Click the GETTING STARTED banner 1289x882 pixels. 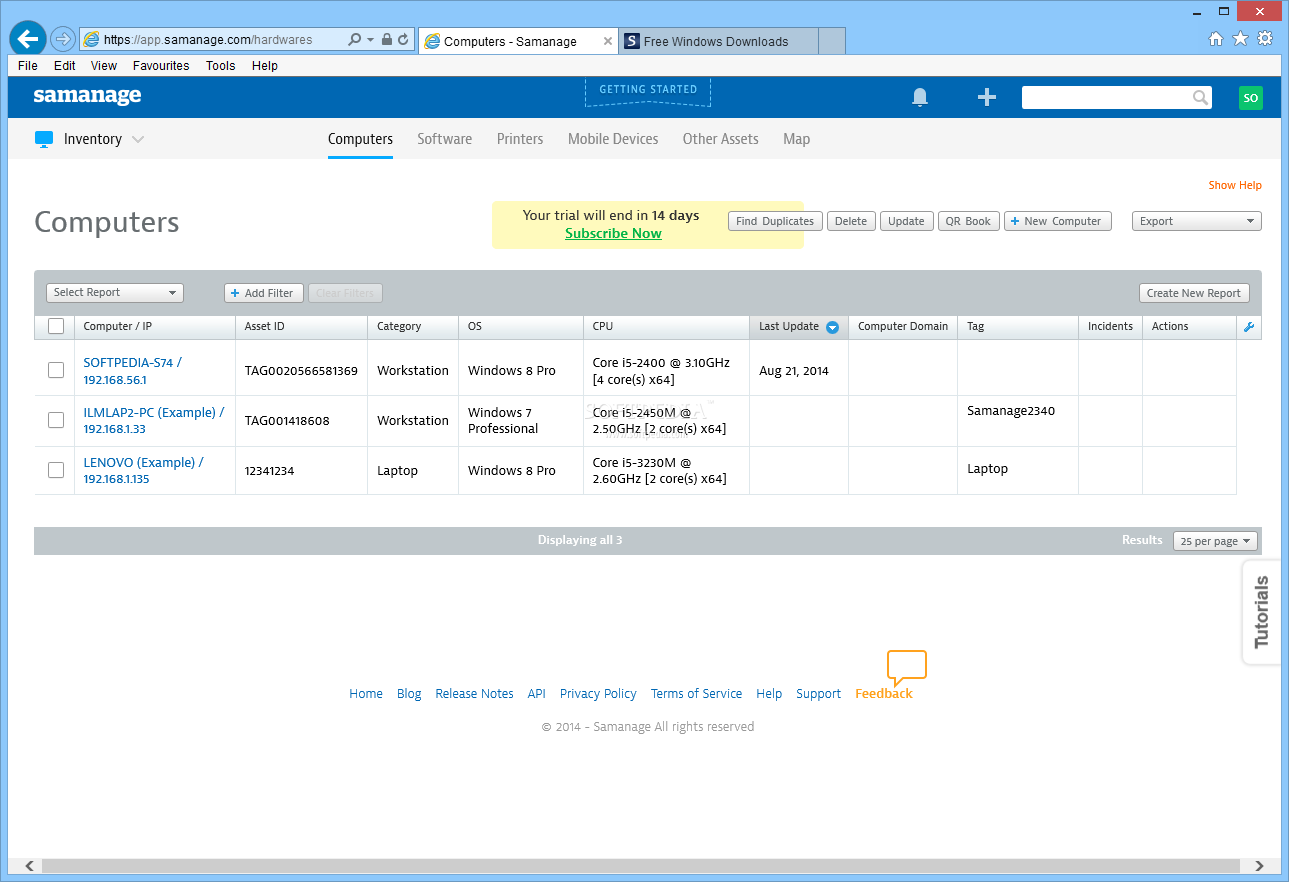648,90
